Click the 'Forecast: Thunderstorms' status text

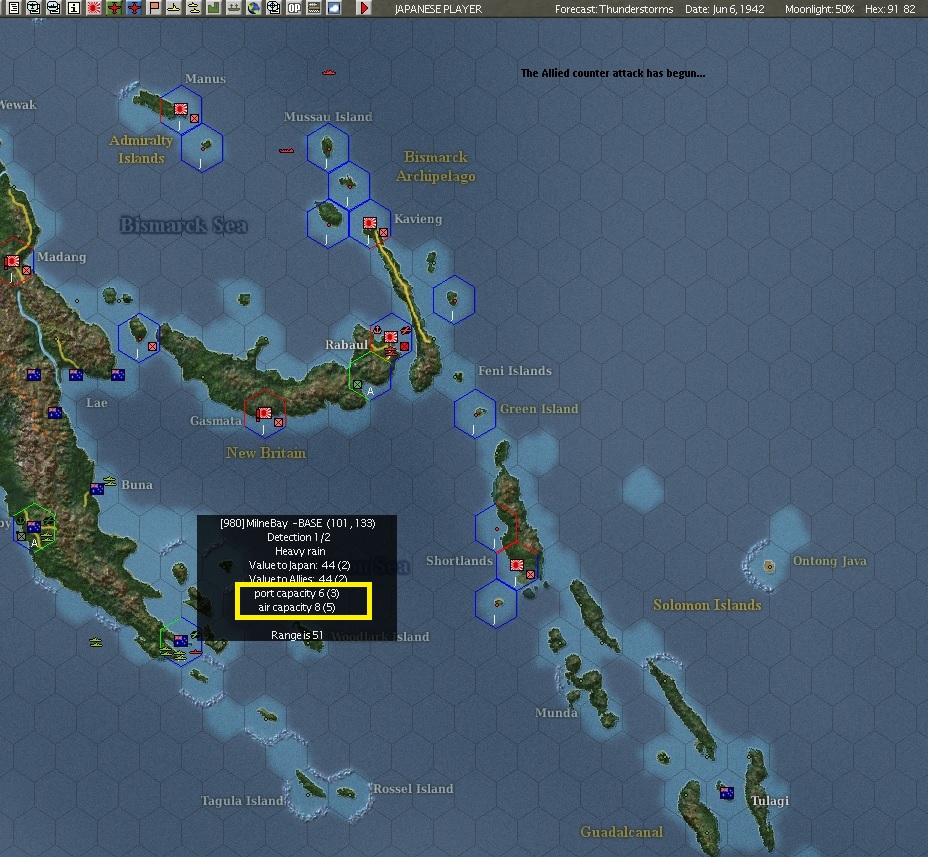(x=614, y=9)
